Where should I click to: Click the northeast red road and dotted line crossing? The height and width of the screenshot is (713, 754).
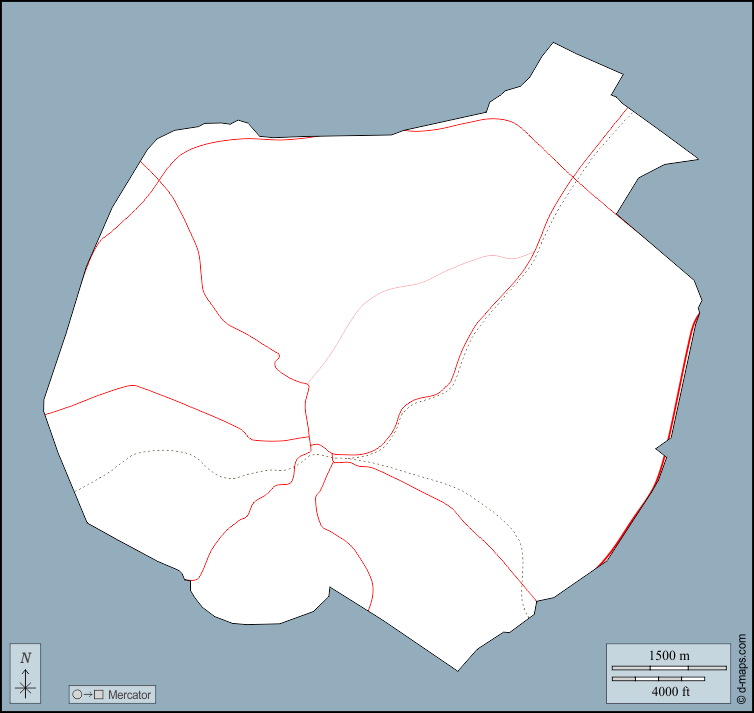(573, 178)
